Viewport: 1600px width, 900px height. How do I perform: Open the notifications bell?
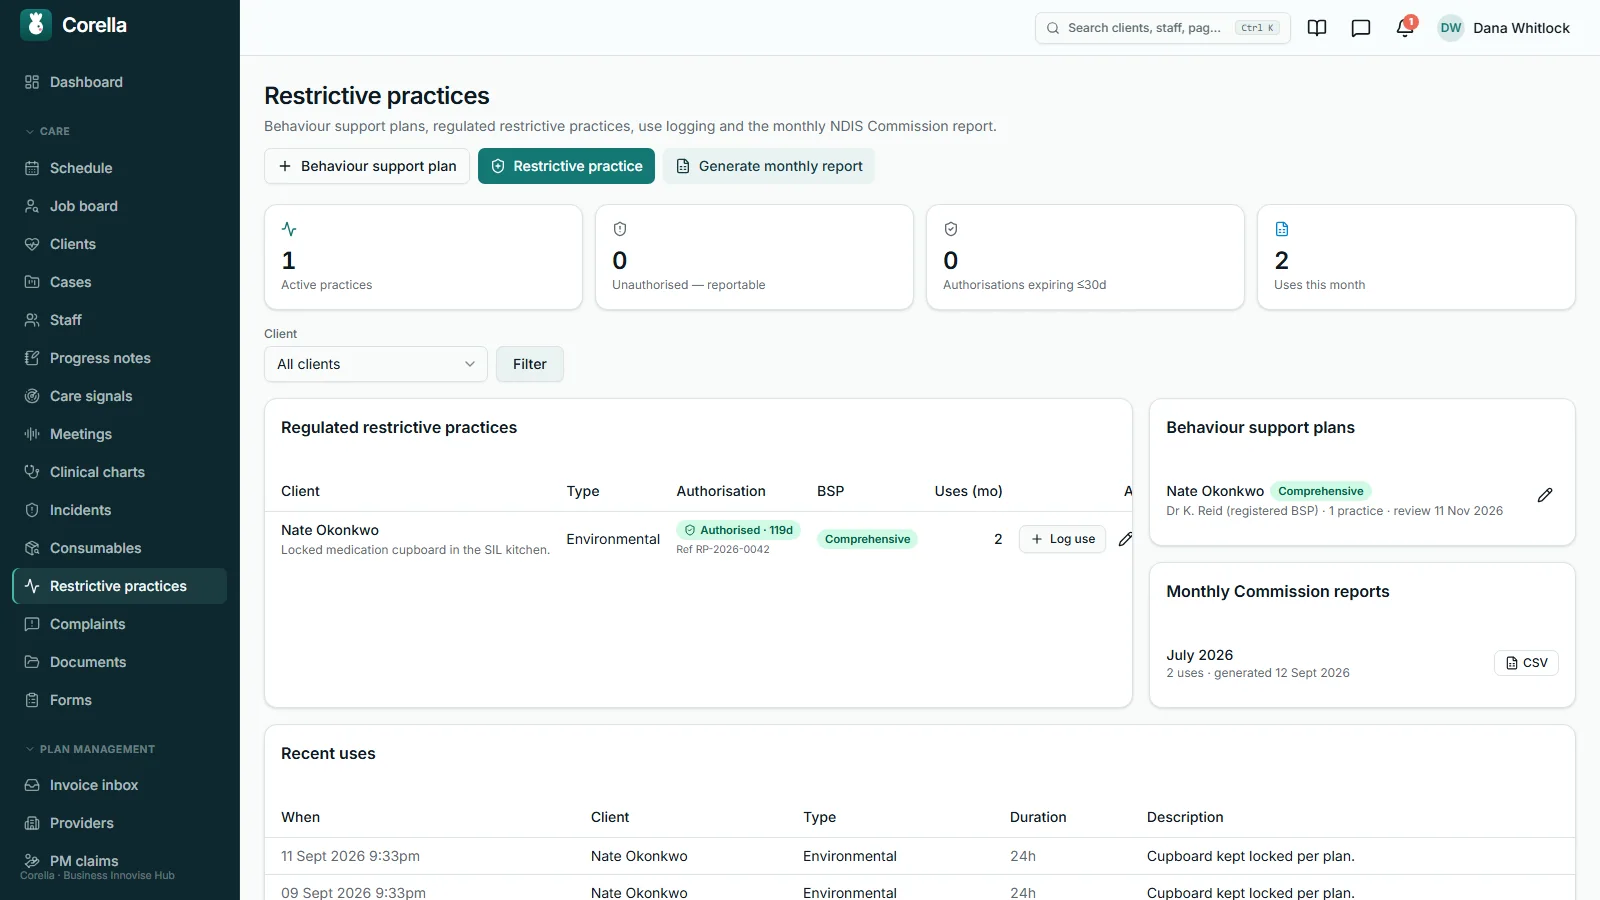1405,28
